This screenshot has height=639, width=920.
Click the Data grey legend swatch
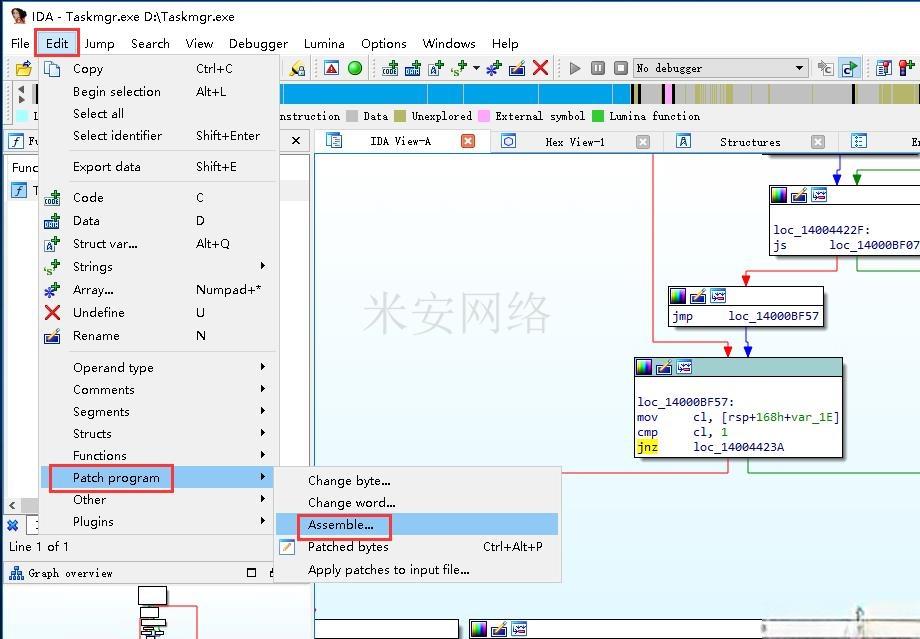coord(352,116)
